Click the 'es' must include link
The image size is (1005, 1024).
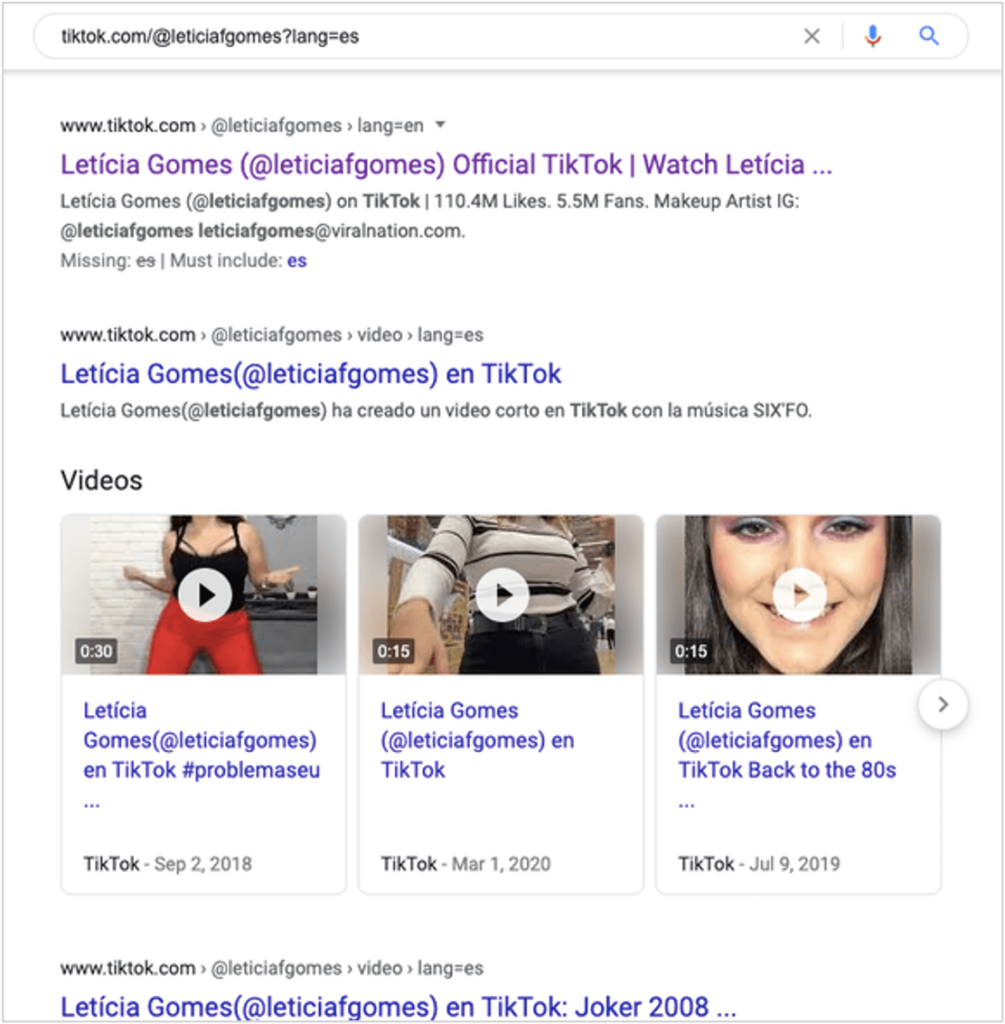pyautogui.click(x=296, y=261)
